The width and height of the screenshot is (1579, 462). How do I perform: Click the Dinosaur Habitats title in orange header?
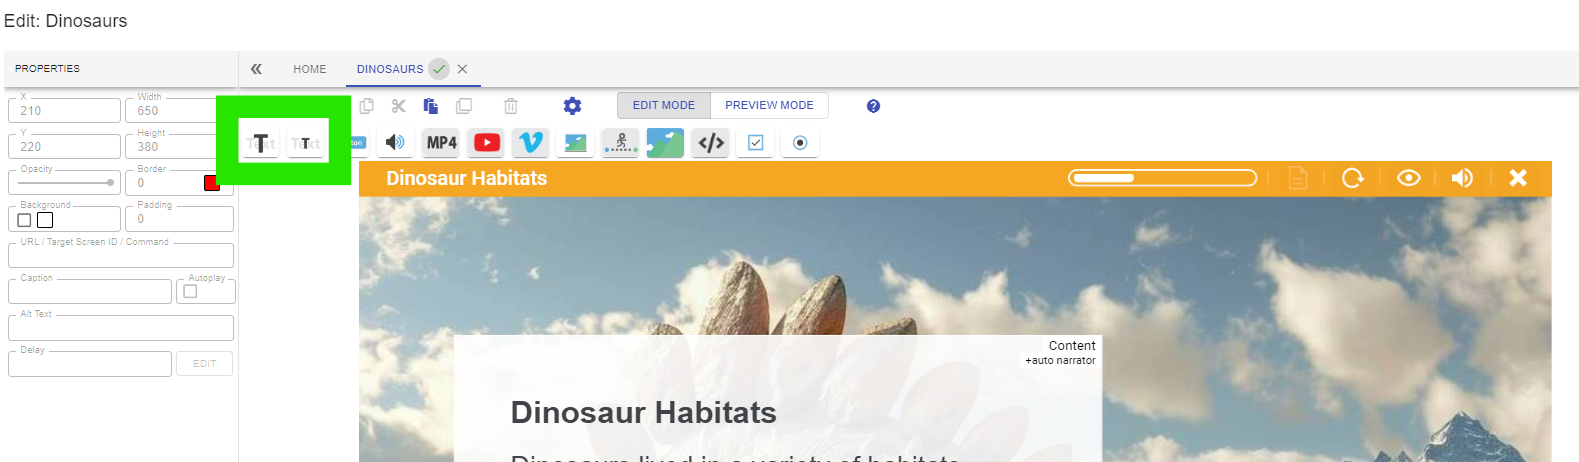pos(467,178)
